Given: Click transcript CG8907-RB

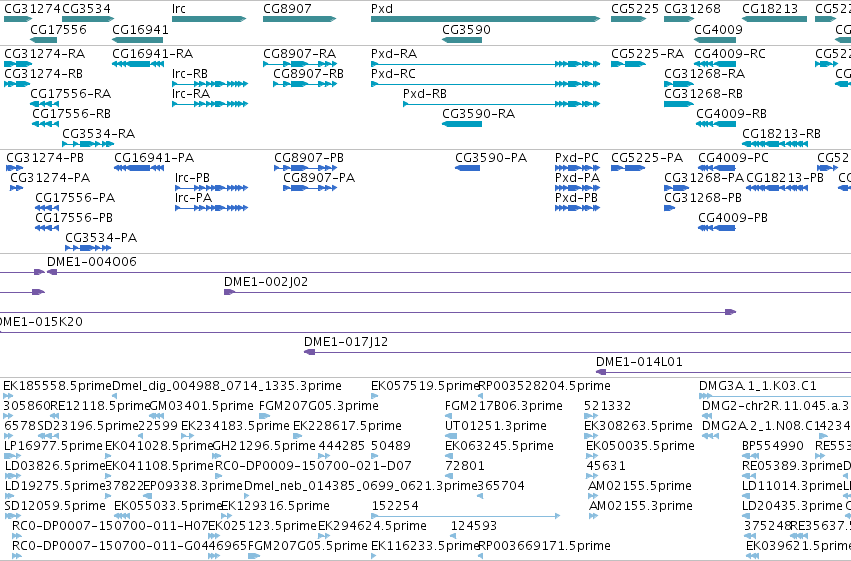Looking at the screenshot, I should [x=305, y=84].
